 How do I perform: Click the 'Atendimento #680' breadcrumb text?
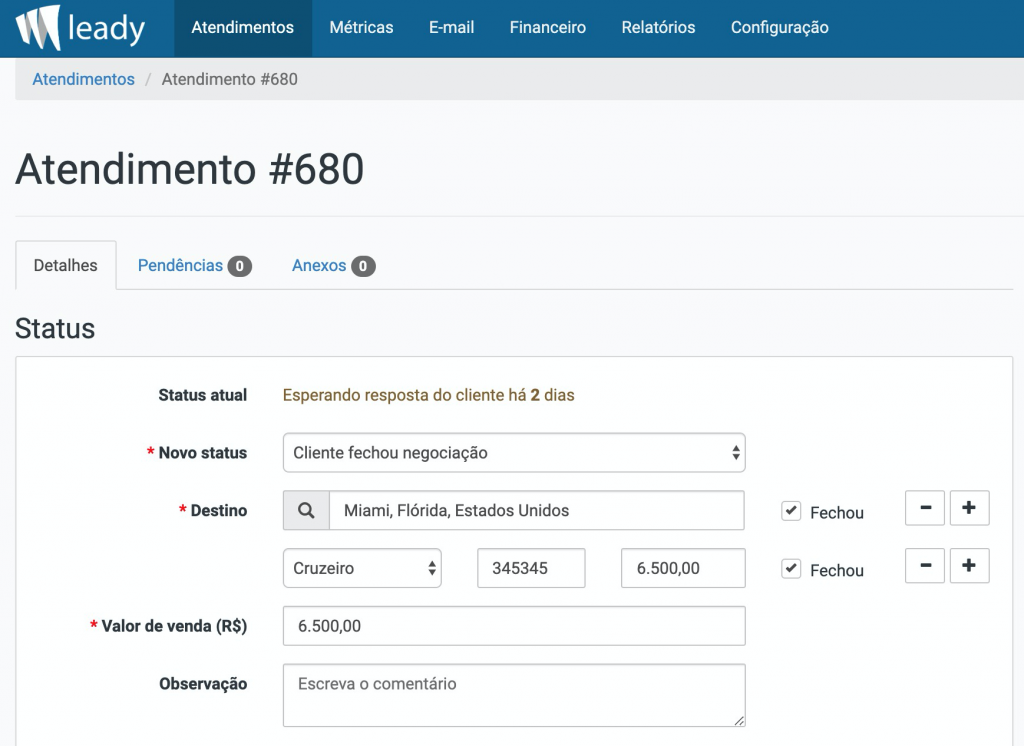tap(230, 79)
